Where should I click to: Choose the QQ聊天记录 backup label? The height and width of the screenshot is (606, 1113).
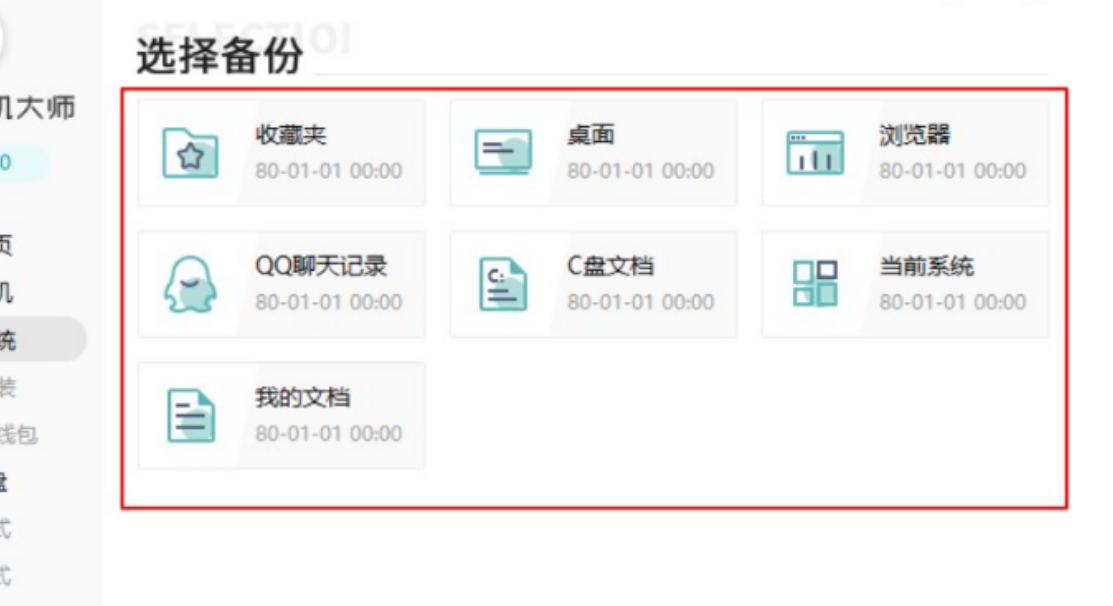pyautogui.click(x=321, y=267)
